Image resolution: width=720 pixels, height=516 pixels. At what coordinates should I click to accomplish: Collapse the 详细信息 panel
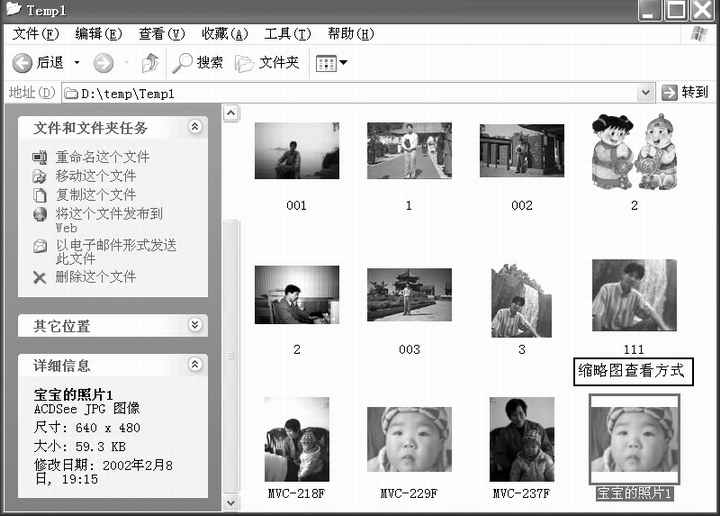point(195,365)
